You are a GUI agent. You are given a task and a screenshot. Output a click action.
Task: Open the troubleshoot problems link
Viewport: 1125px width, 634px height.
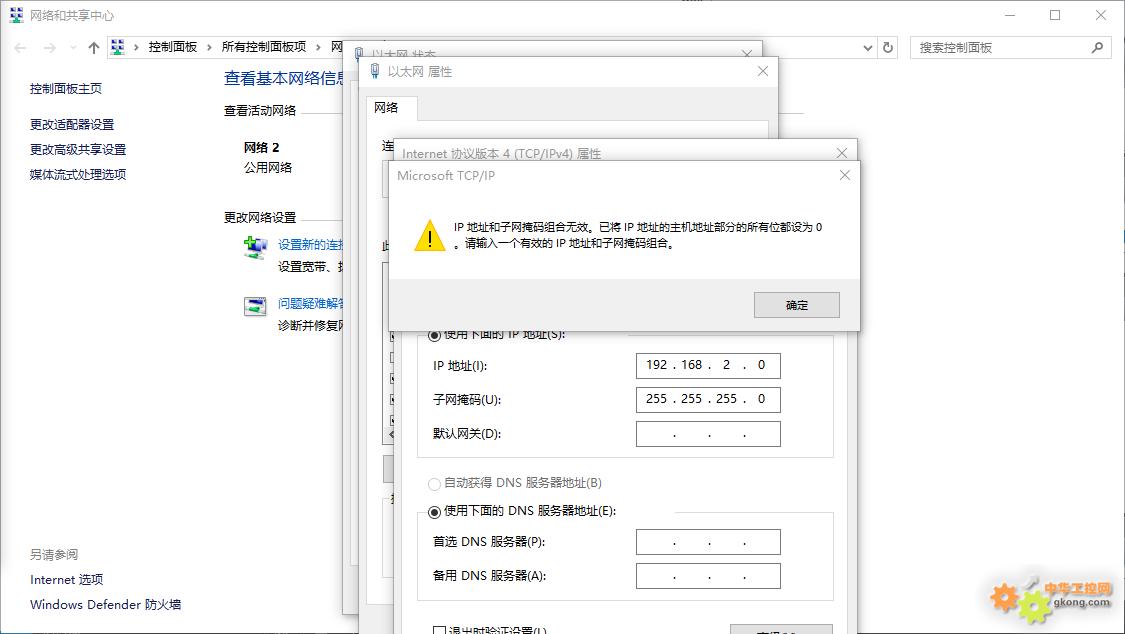[x=311, y=303]
